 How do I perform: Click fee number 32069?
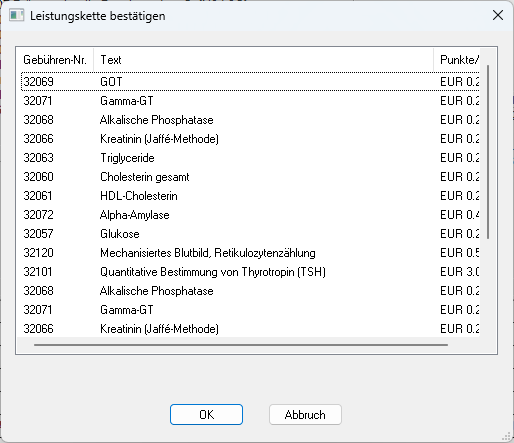tap(38, 82)
